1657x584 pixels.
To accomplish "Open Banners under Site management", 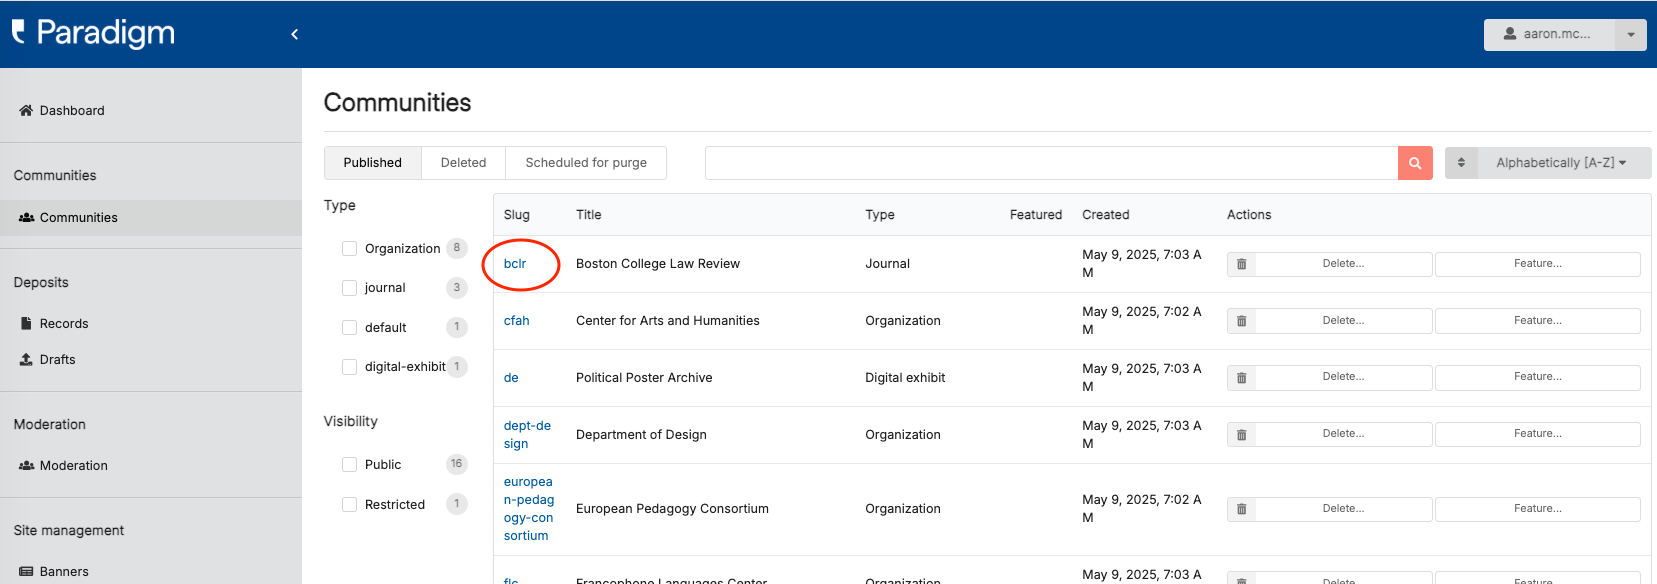I will click(151, 572).
